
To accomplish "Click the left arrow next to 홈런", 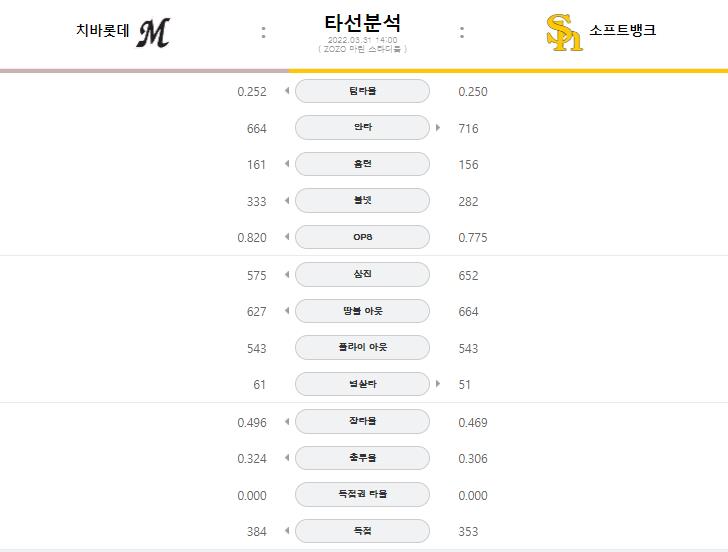I will [287, 163].
